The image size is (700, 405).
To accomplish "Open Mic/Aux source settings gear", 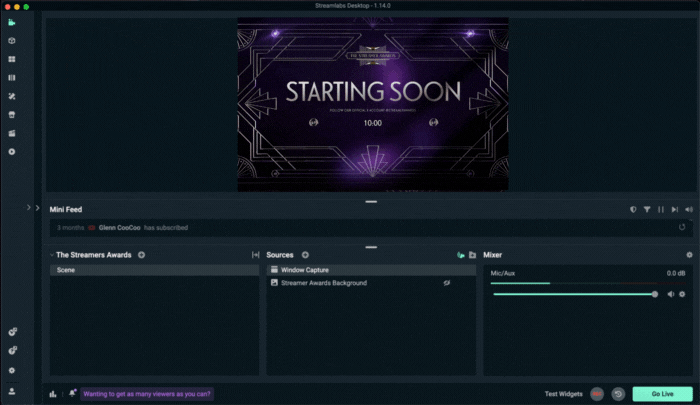I will coord(682,294).
